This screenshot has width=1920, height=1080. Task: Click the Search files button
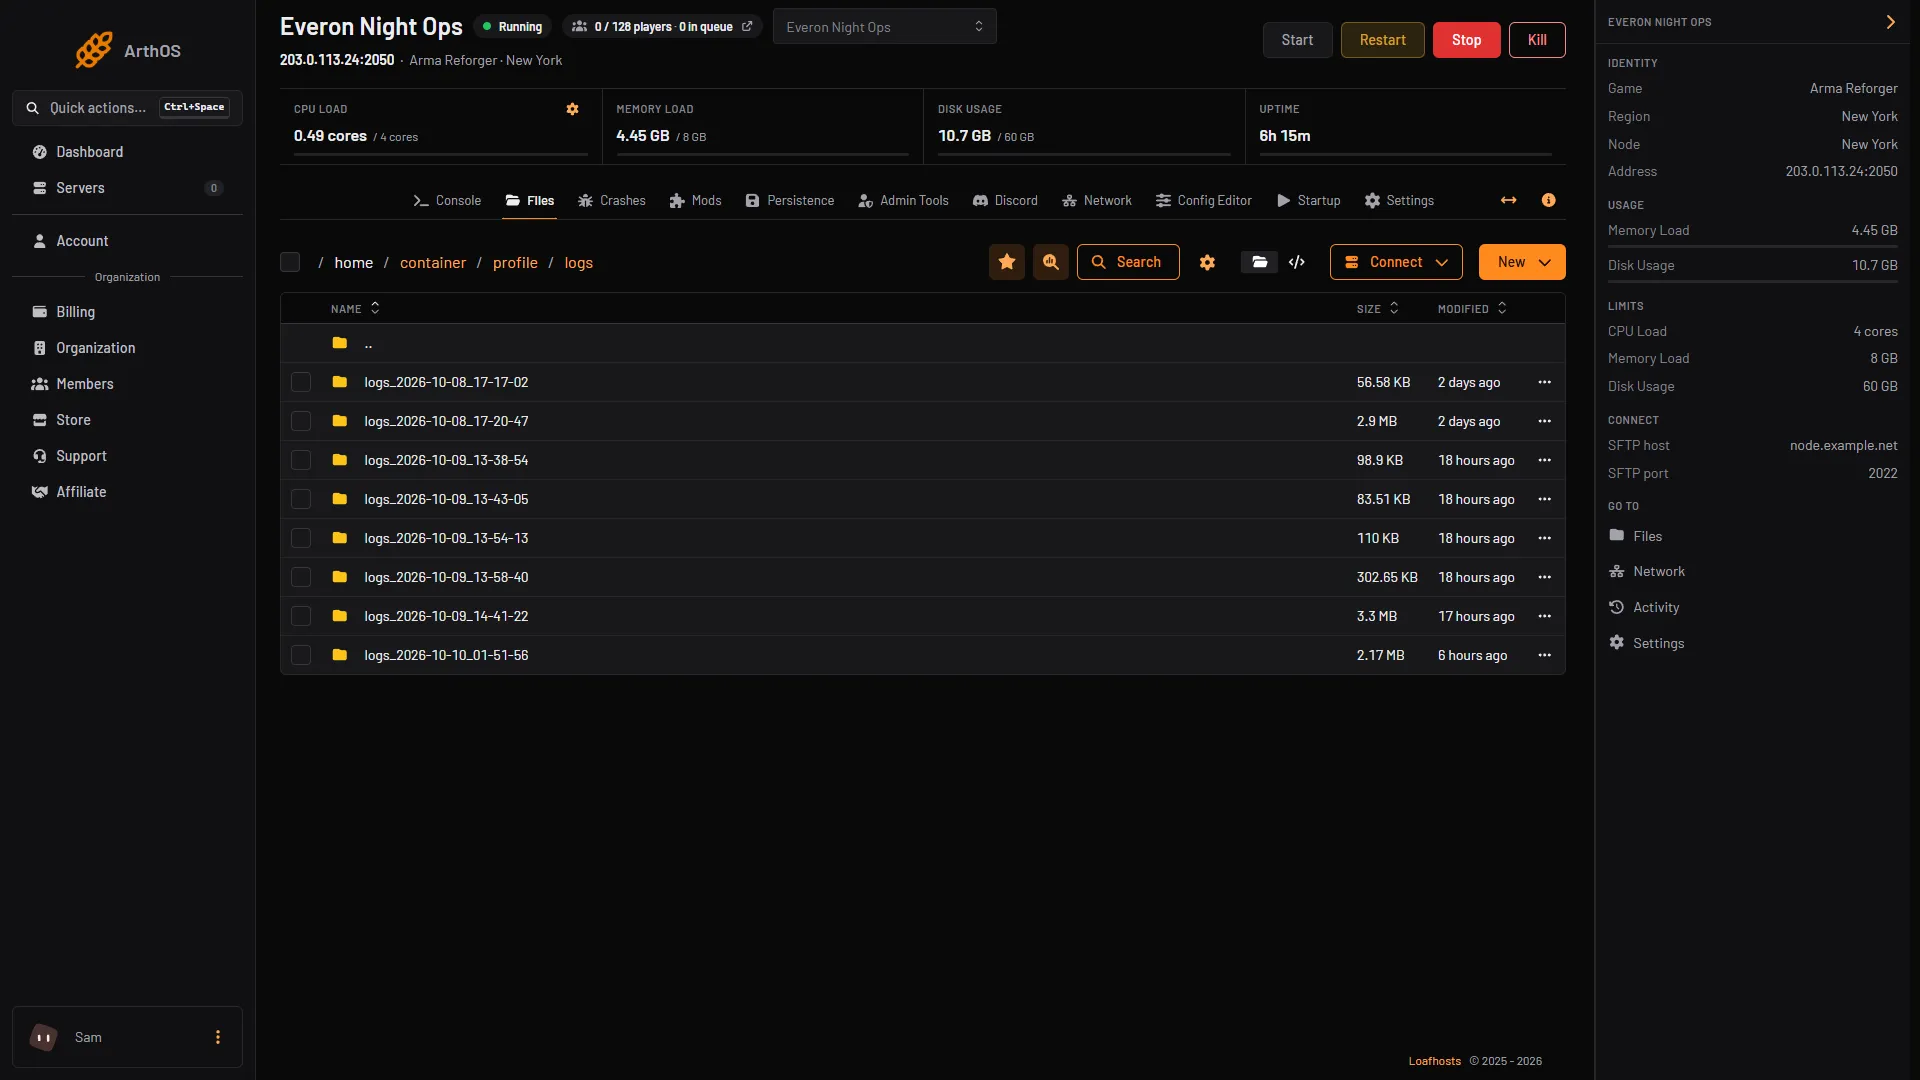click(1128, 262)
